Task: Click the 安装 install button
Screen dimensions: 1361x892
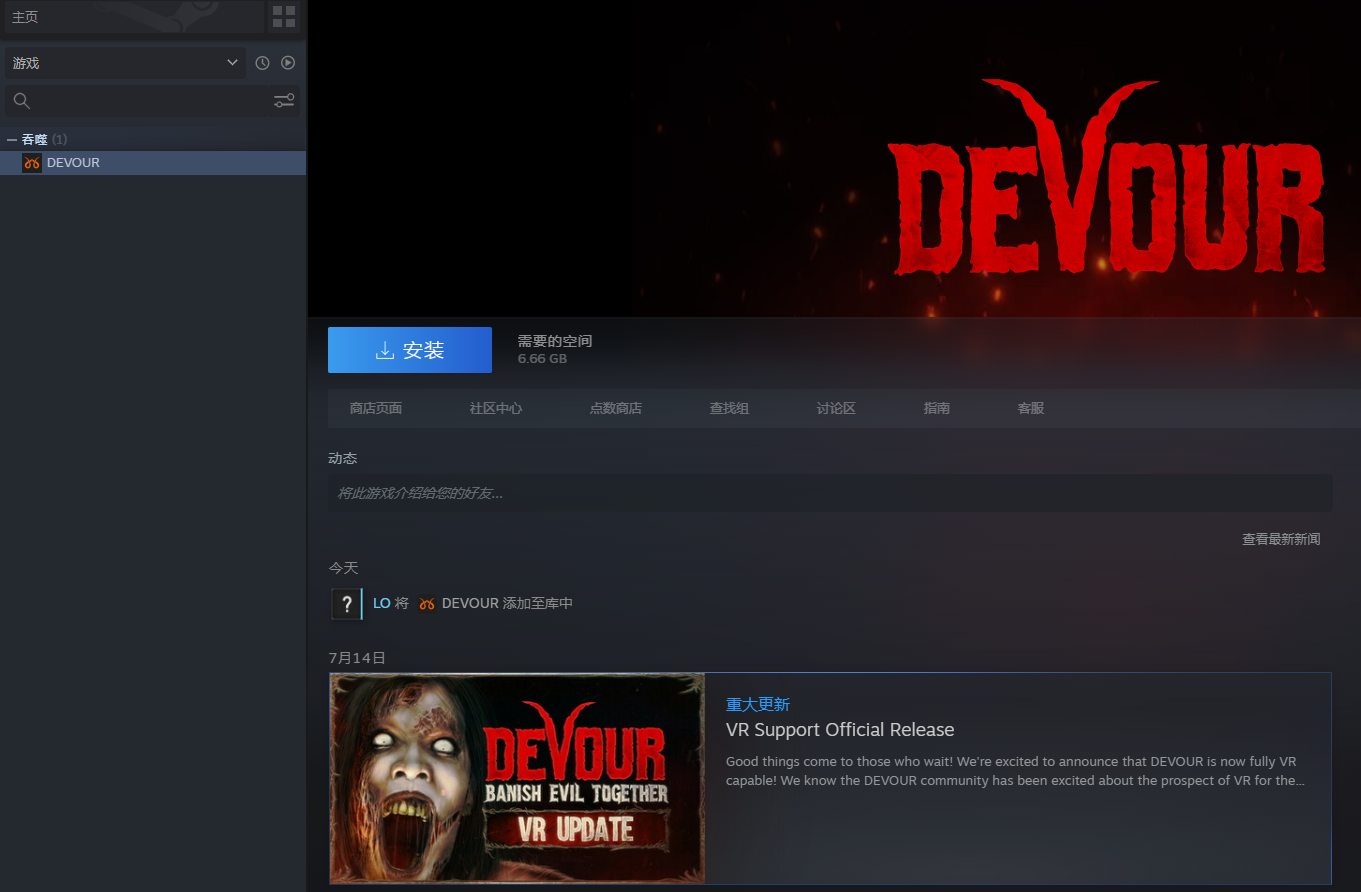Action: click(x=410, y=350)
